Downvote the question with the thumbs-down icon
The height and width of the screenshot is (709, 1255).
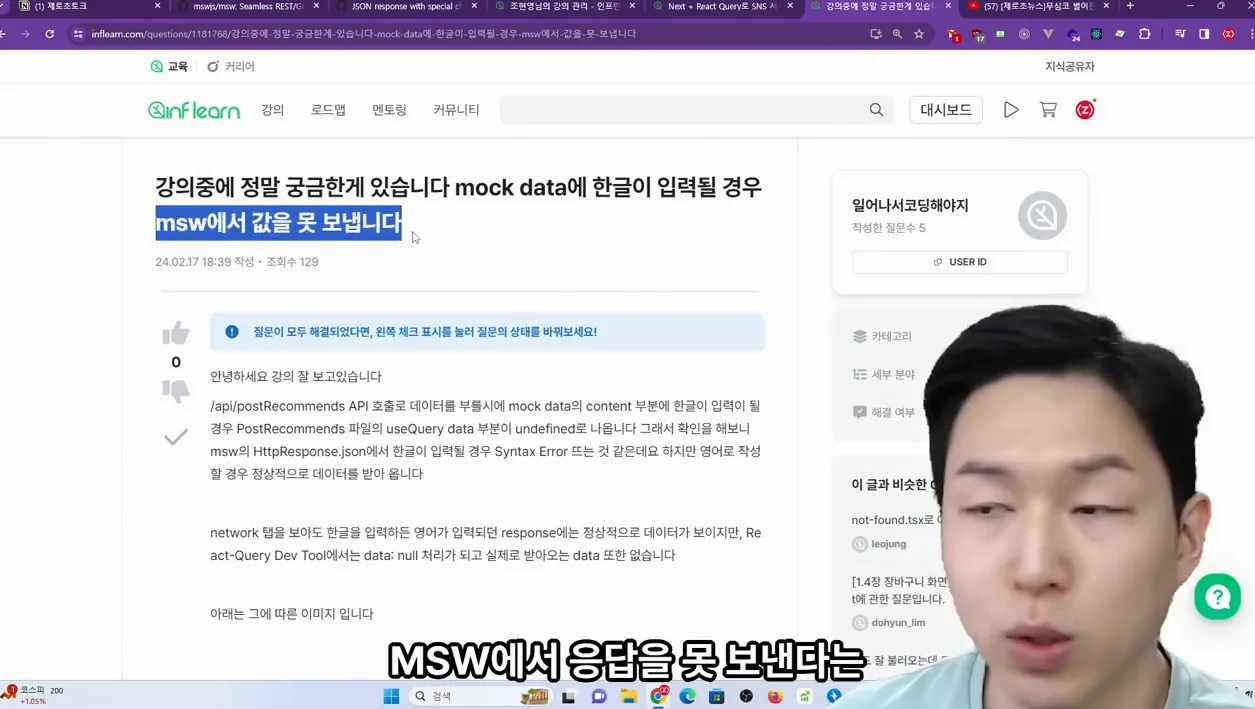click(x=176, y=390)
